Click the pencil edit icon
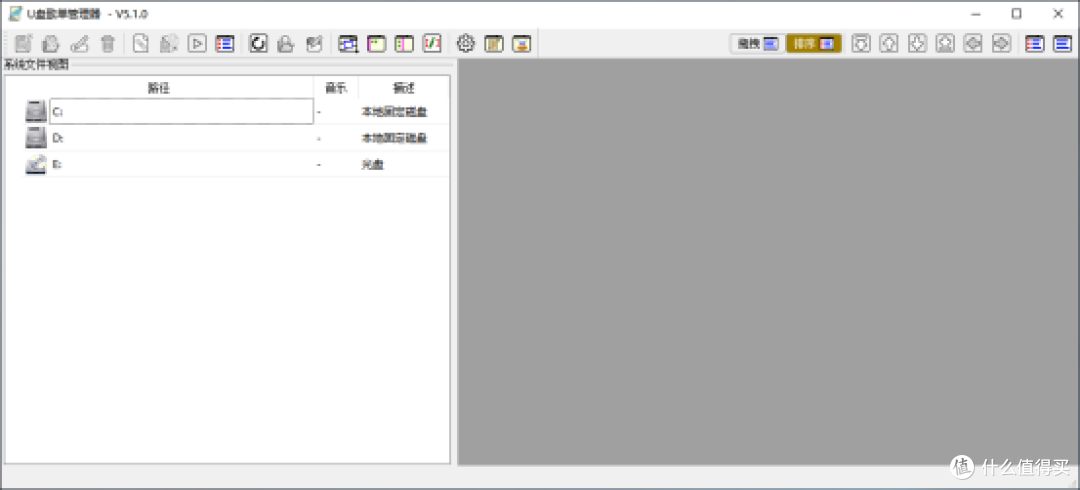 pos(79,44)
